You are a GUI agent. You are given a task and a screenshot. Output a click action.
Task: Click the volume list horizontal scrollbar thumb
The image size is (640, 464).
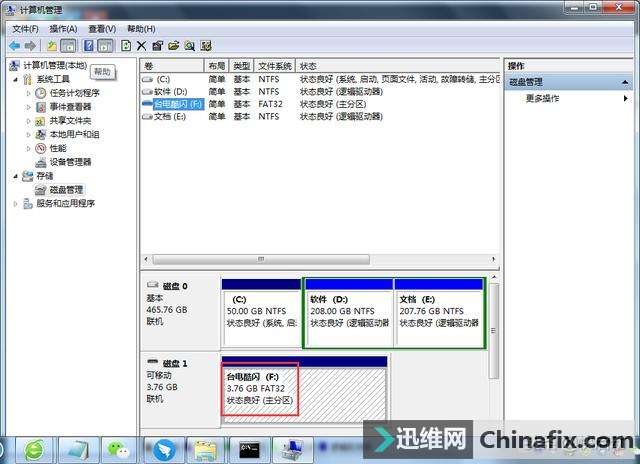pyautogui.click(x=261, y=259)
